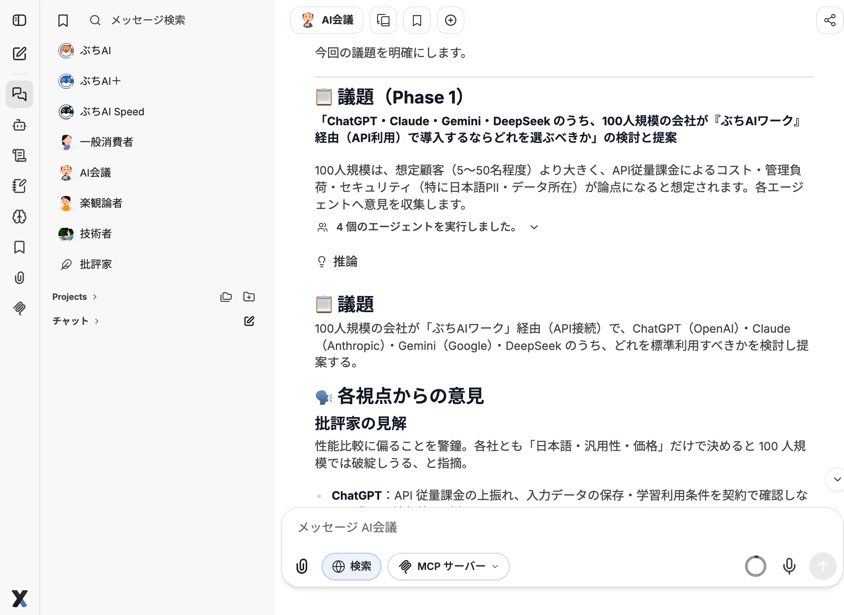
Task: Open the AI会議 model selector in the header
Action: pyautogui.click(x=327, y=20)
